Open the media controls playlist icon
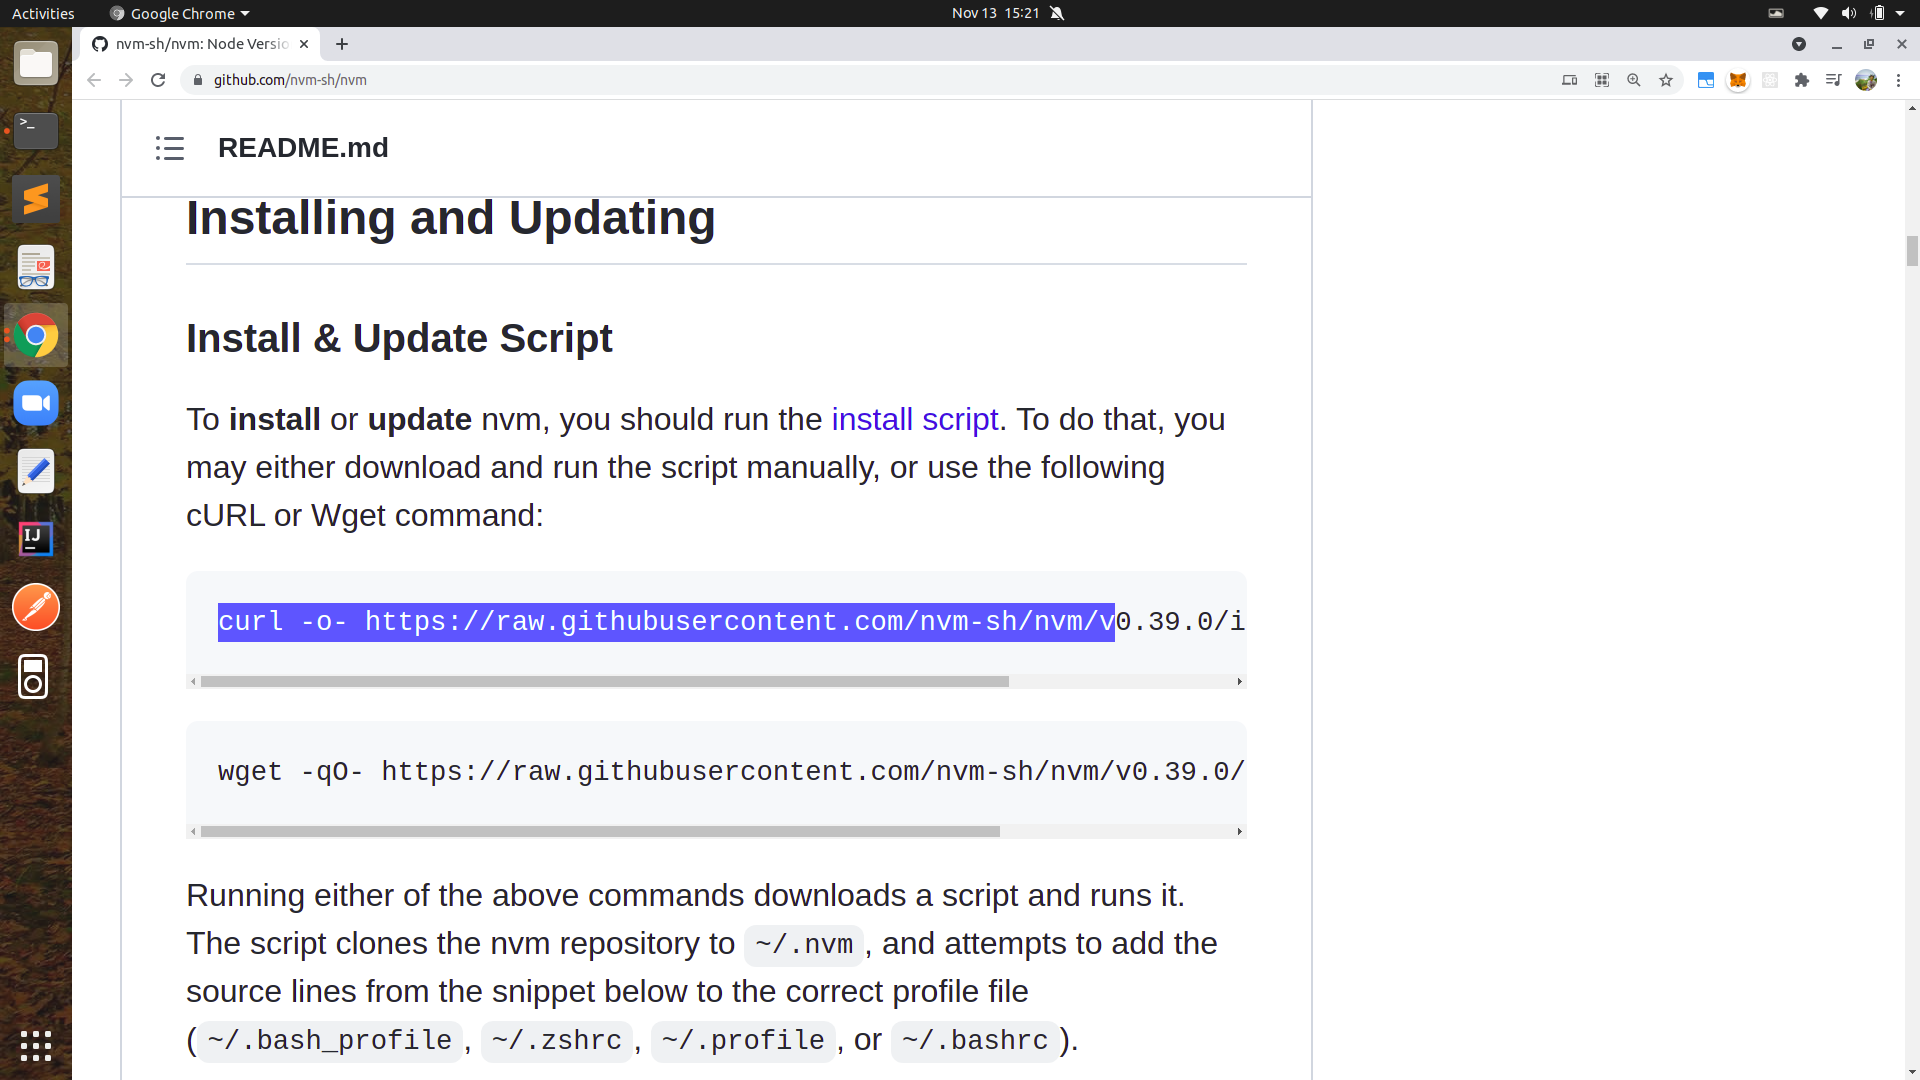The image size is (1920, 1080). tap(1833, 80)
